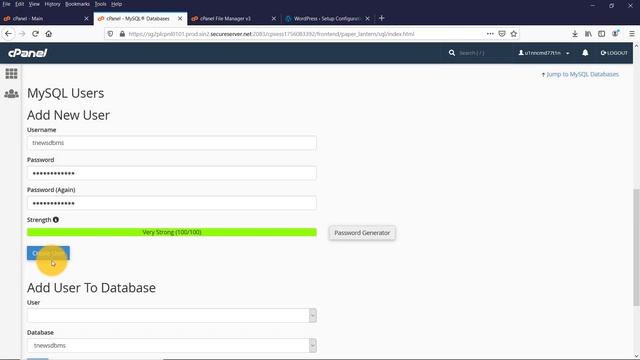Open the Tools menu
Viewport: 640px width, 360px height.
click(100, 4)
